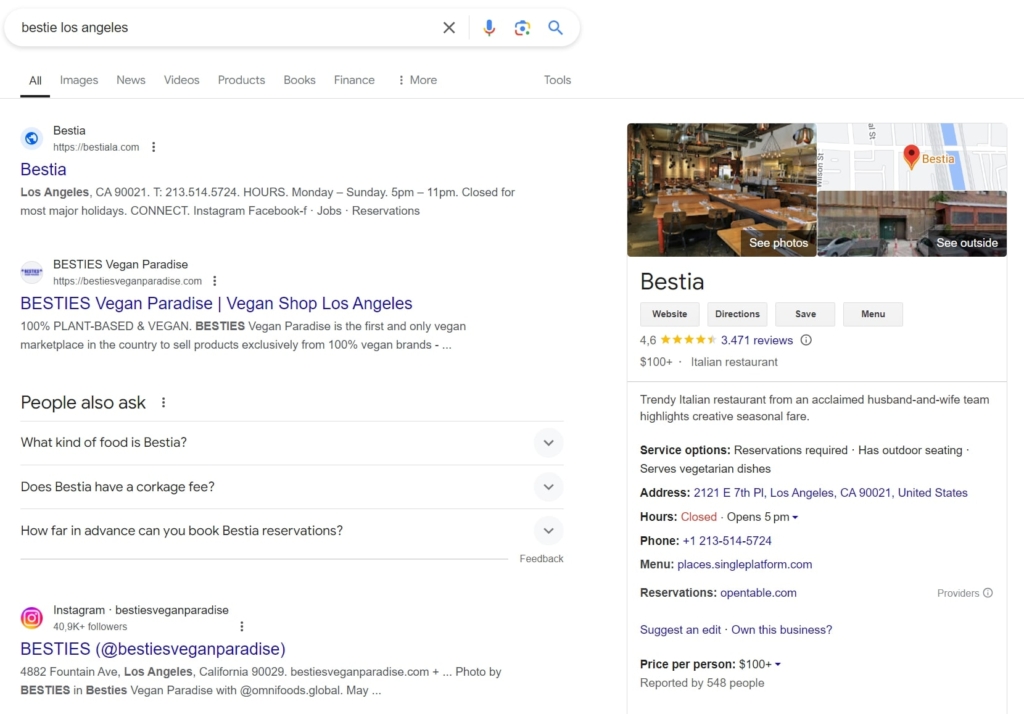Image resolution: width=1024 pixels, height=714 pixels.
Task: Switch to the Images tab
Action: click(x=78, y=80)
